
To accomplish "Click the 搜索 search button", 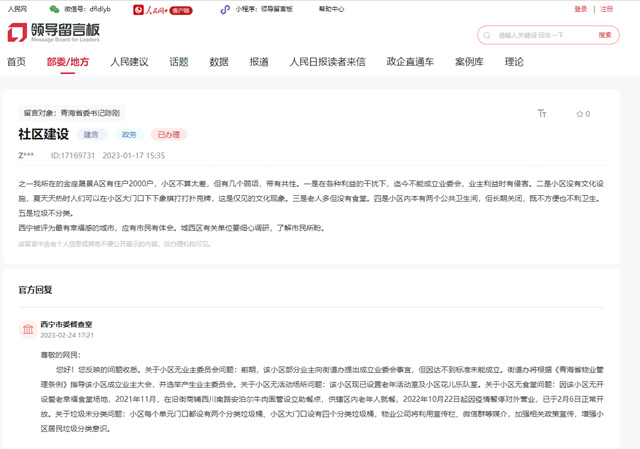I will point(605,35).
